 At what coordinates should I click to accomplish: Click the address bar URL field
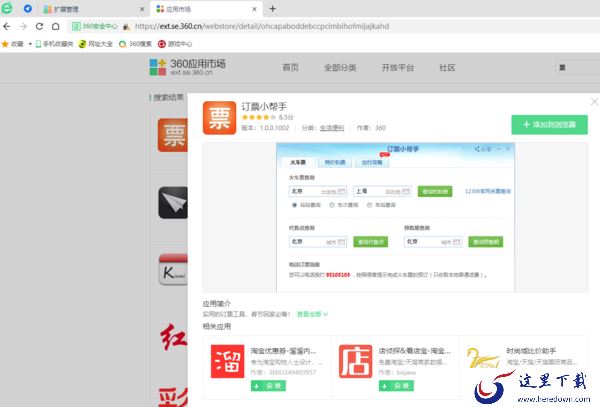tap(262, 26)
